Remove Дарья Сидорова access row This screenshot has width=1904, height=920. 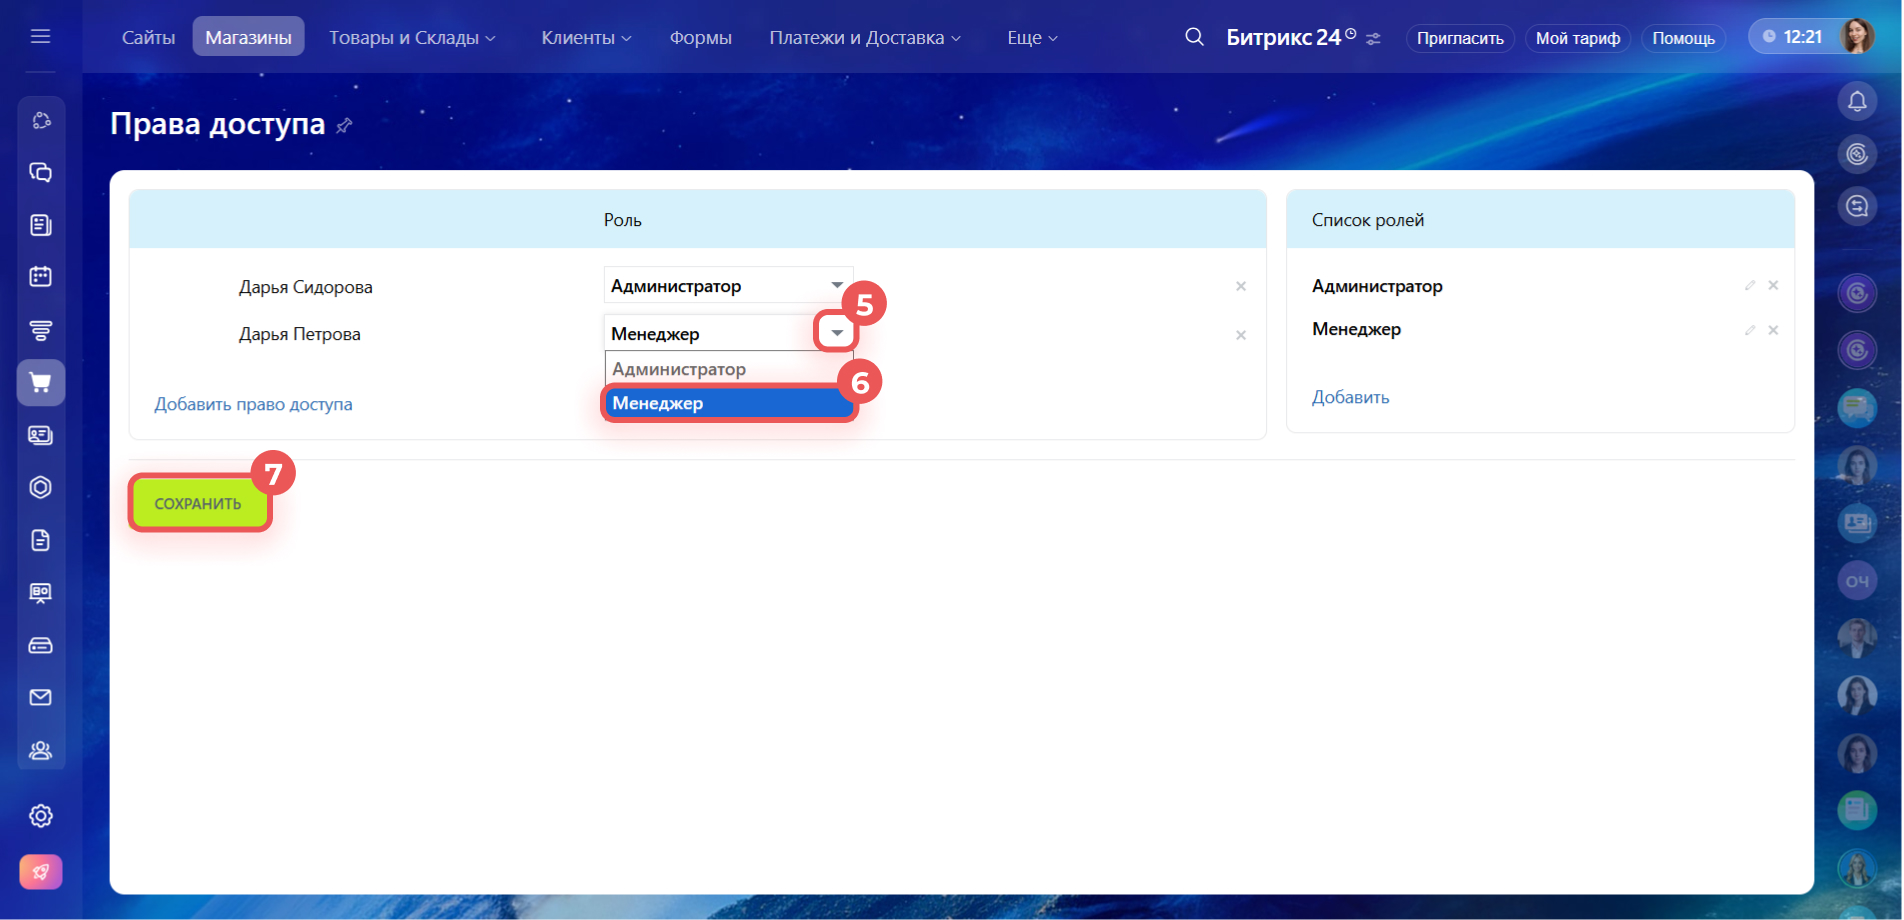click(1240, 287)
